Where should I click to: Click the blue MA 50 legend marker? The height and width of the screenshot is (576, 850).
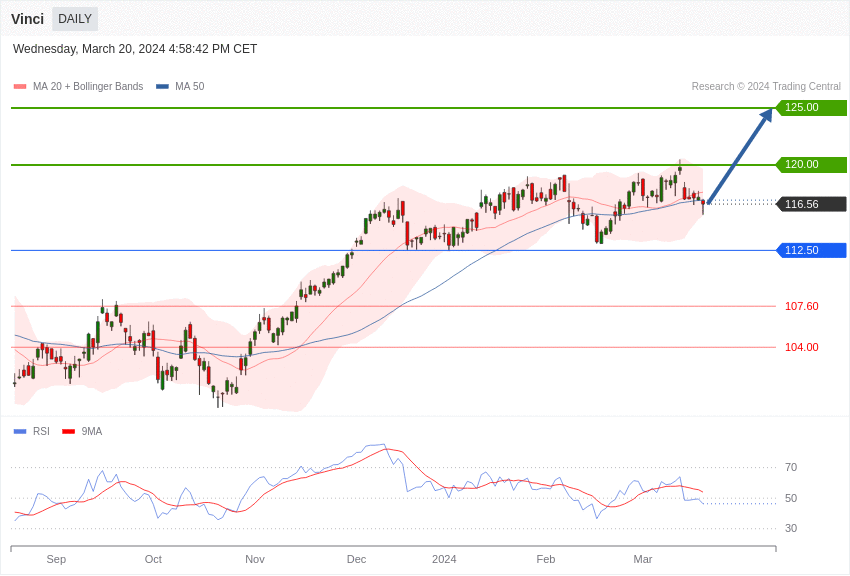162,87
